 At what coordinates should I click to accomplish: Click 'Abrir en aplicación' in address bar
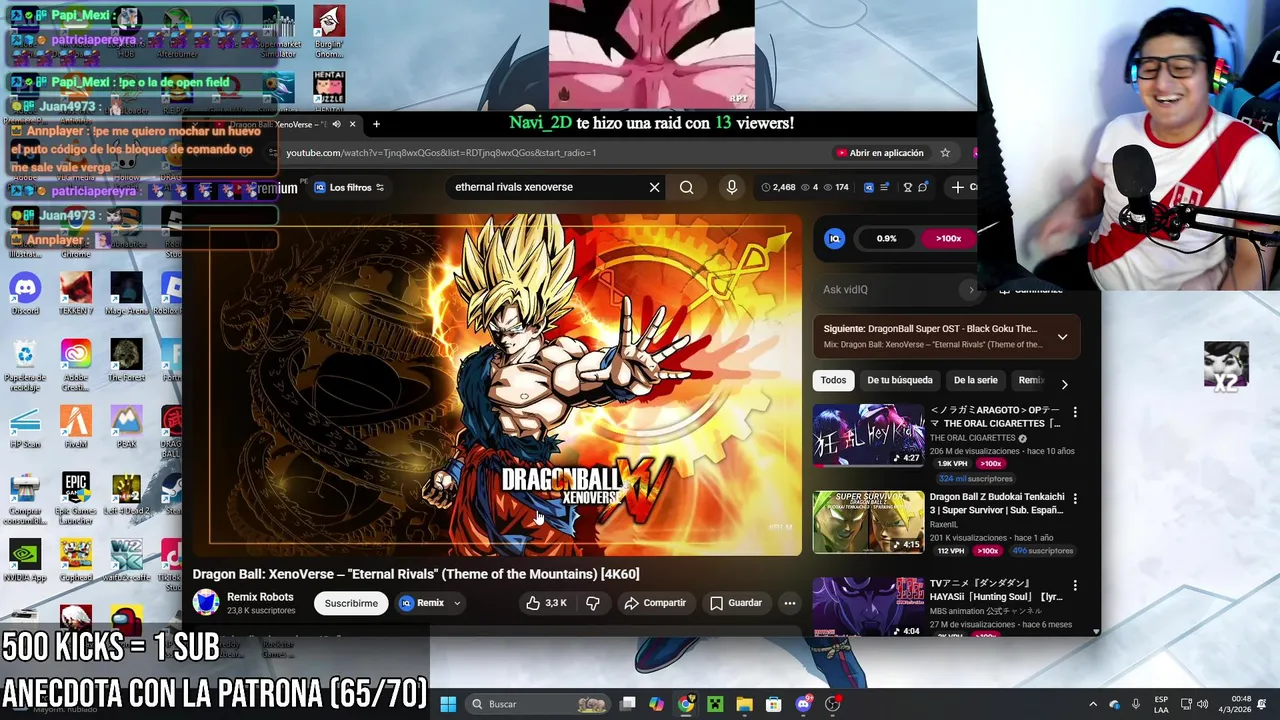(x=880, y=153)
